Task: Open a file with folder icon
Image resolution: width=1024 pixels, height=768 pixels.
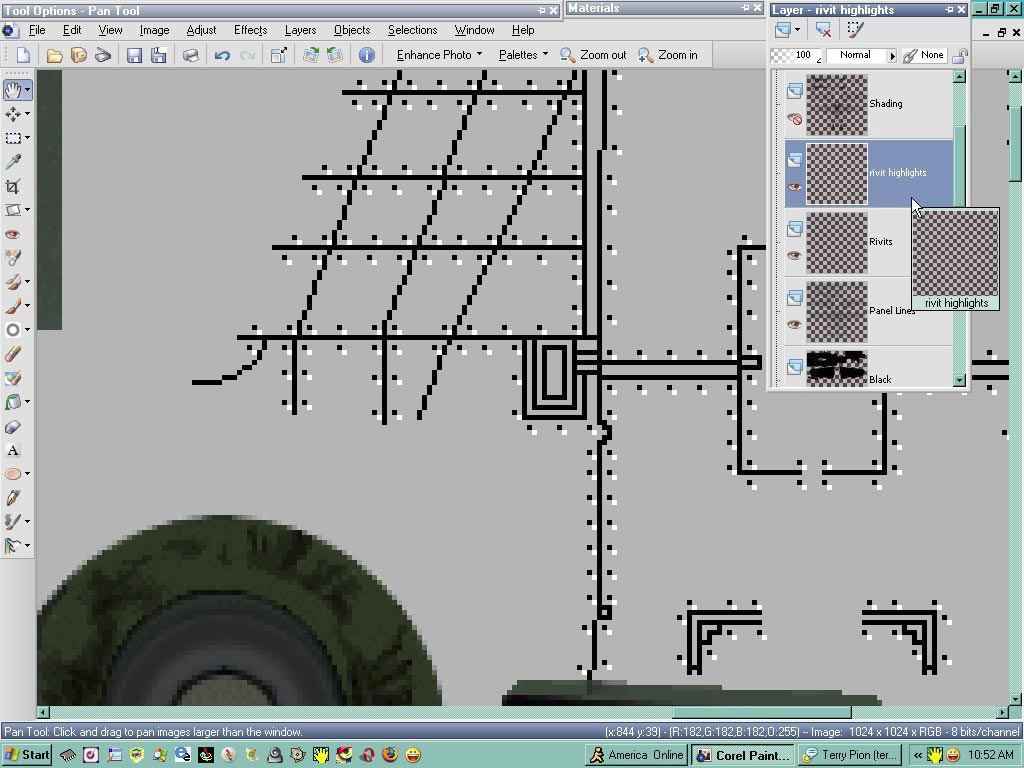Action: click(55, 55)
